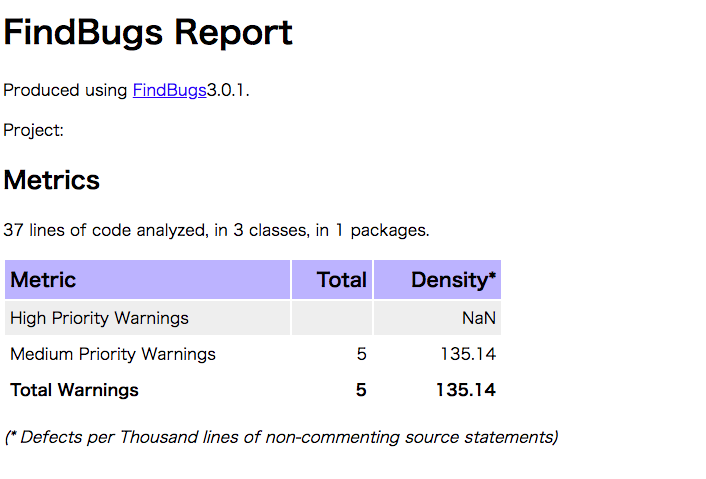Click the 'Total' column header
The width and height of the screenshot is (706, 479).
332,280
